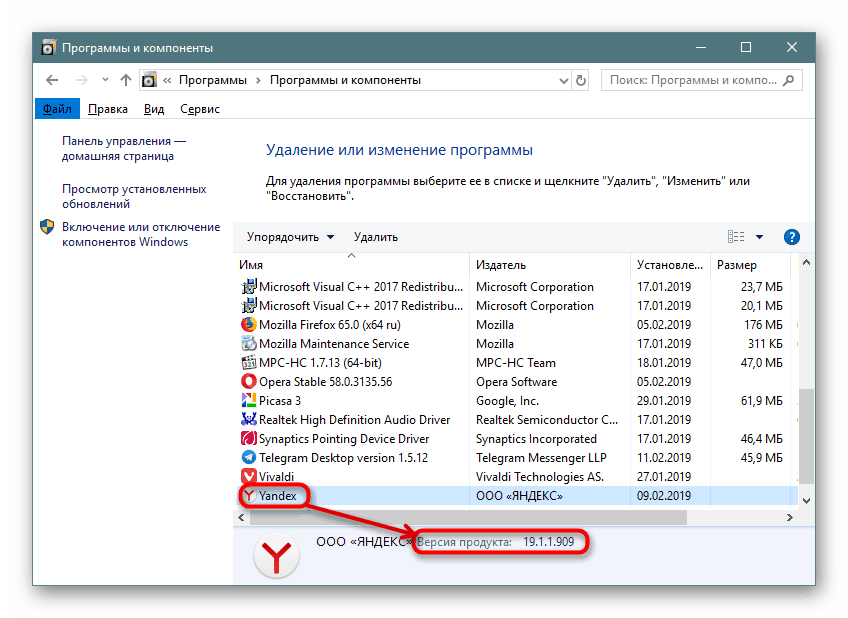Sort by the Размер column header
The height and width of the screenshot is (618, 848).
tap(750, 265)
